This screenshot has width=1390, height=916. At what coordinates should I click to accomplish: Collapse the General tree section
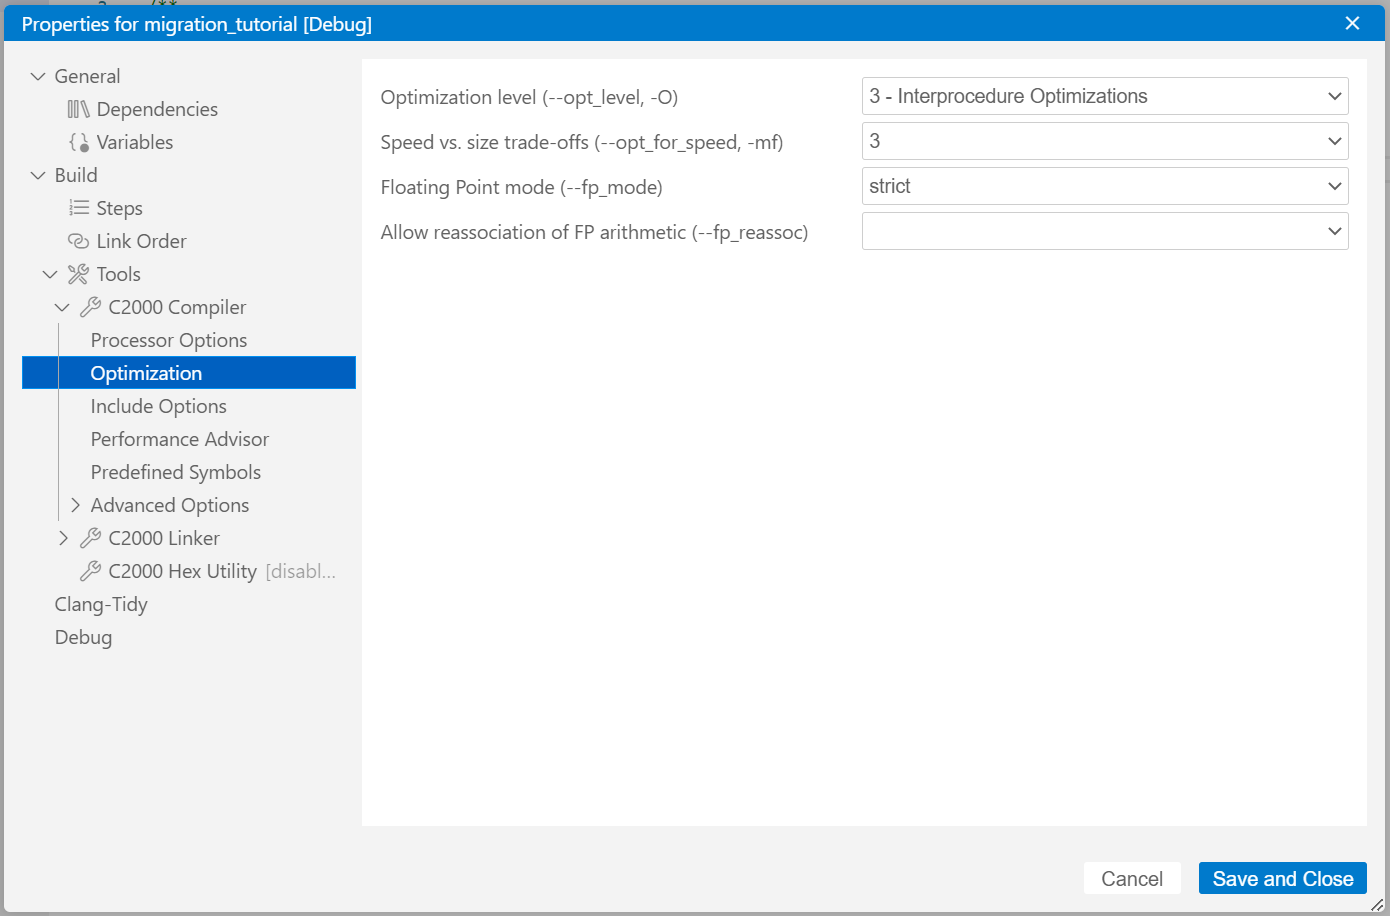click(x=38, y=76)
